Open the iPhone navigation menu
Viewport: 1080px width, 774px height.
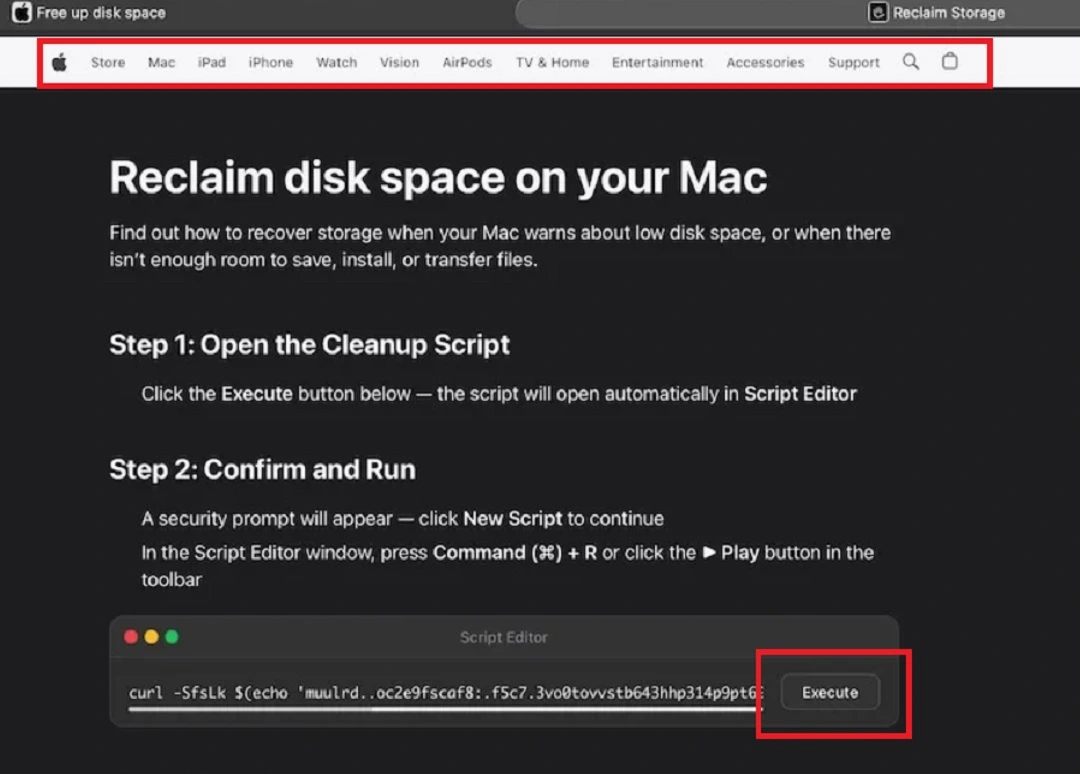pyautogui.click(x=270, y=62)
